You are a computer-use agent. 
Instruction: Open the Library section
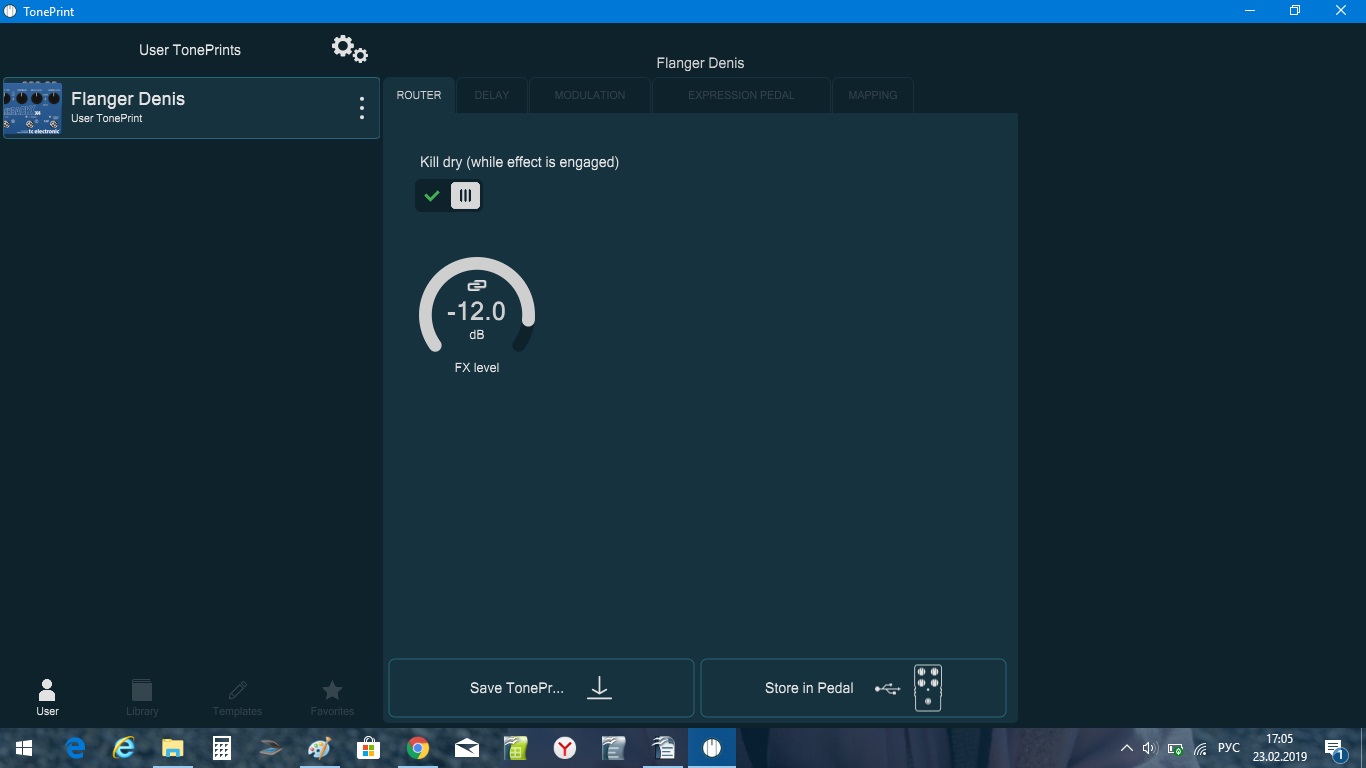pyautogui.click(x=142, y=698)
